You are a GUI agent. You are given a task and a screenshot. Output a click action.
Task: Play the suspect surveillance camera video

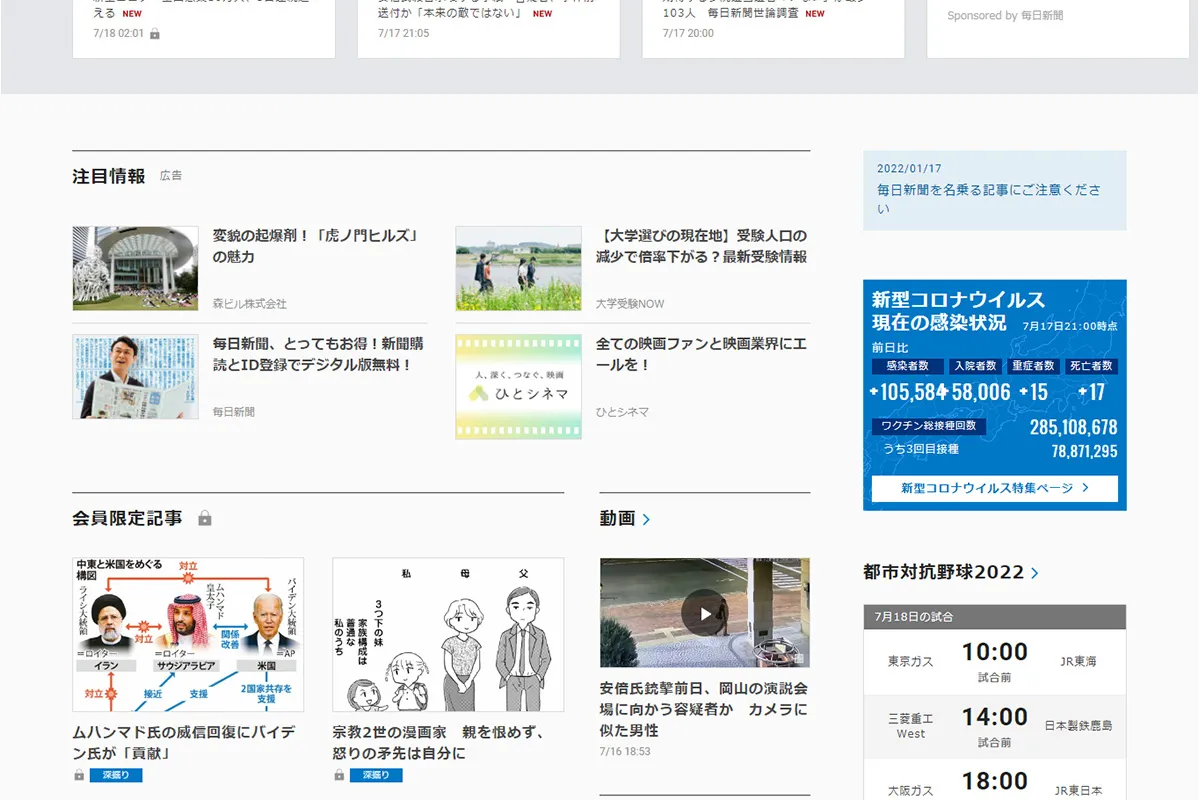[x=704, y=613]
